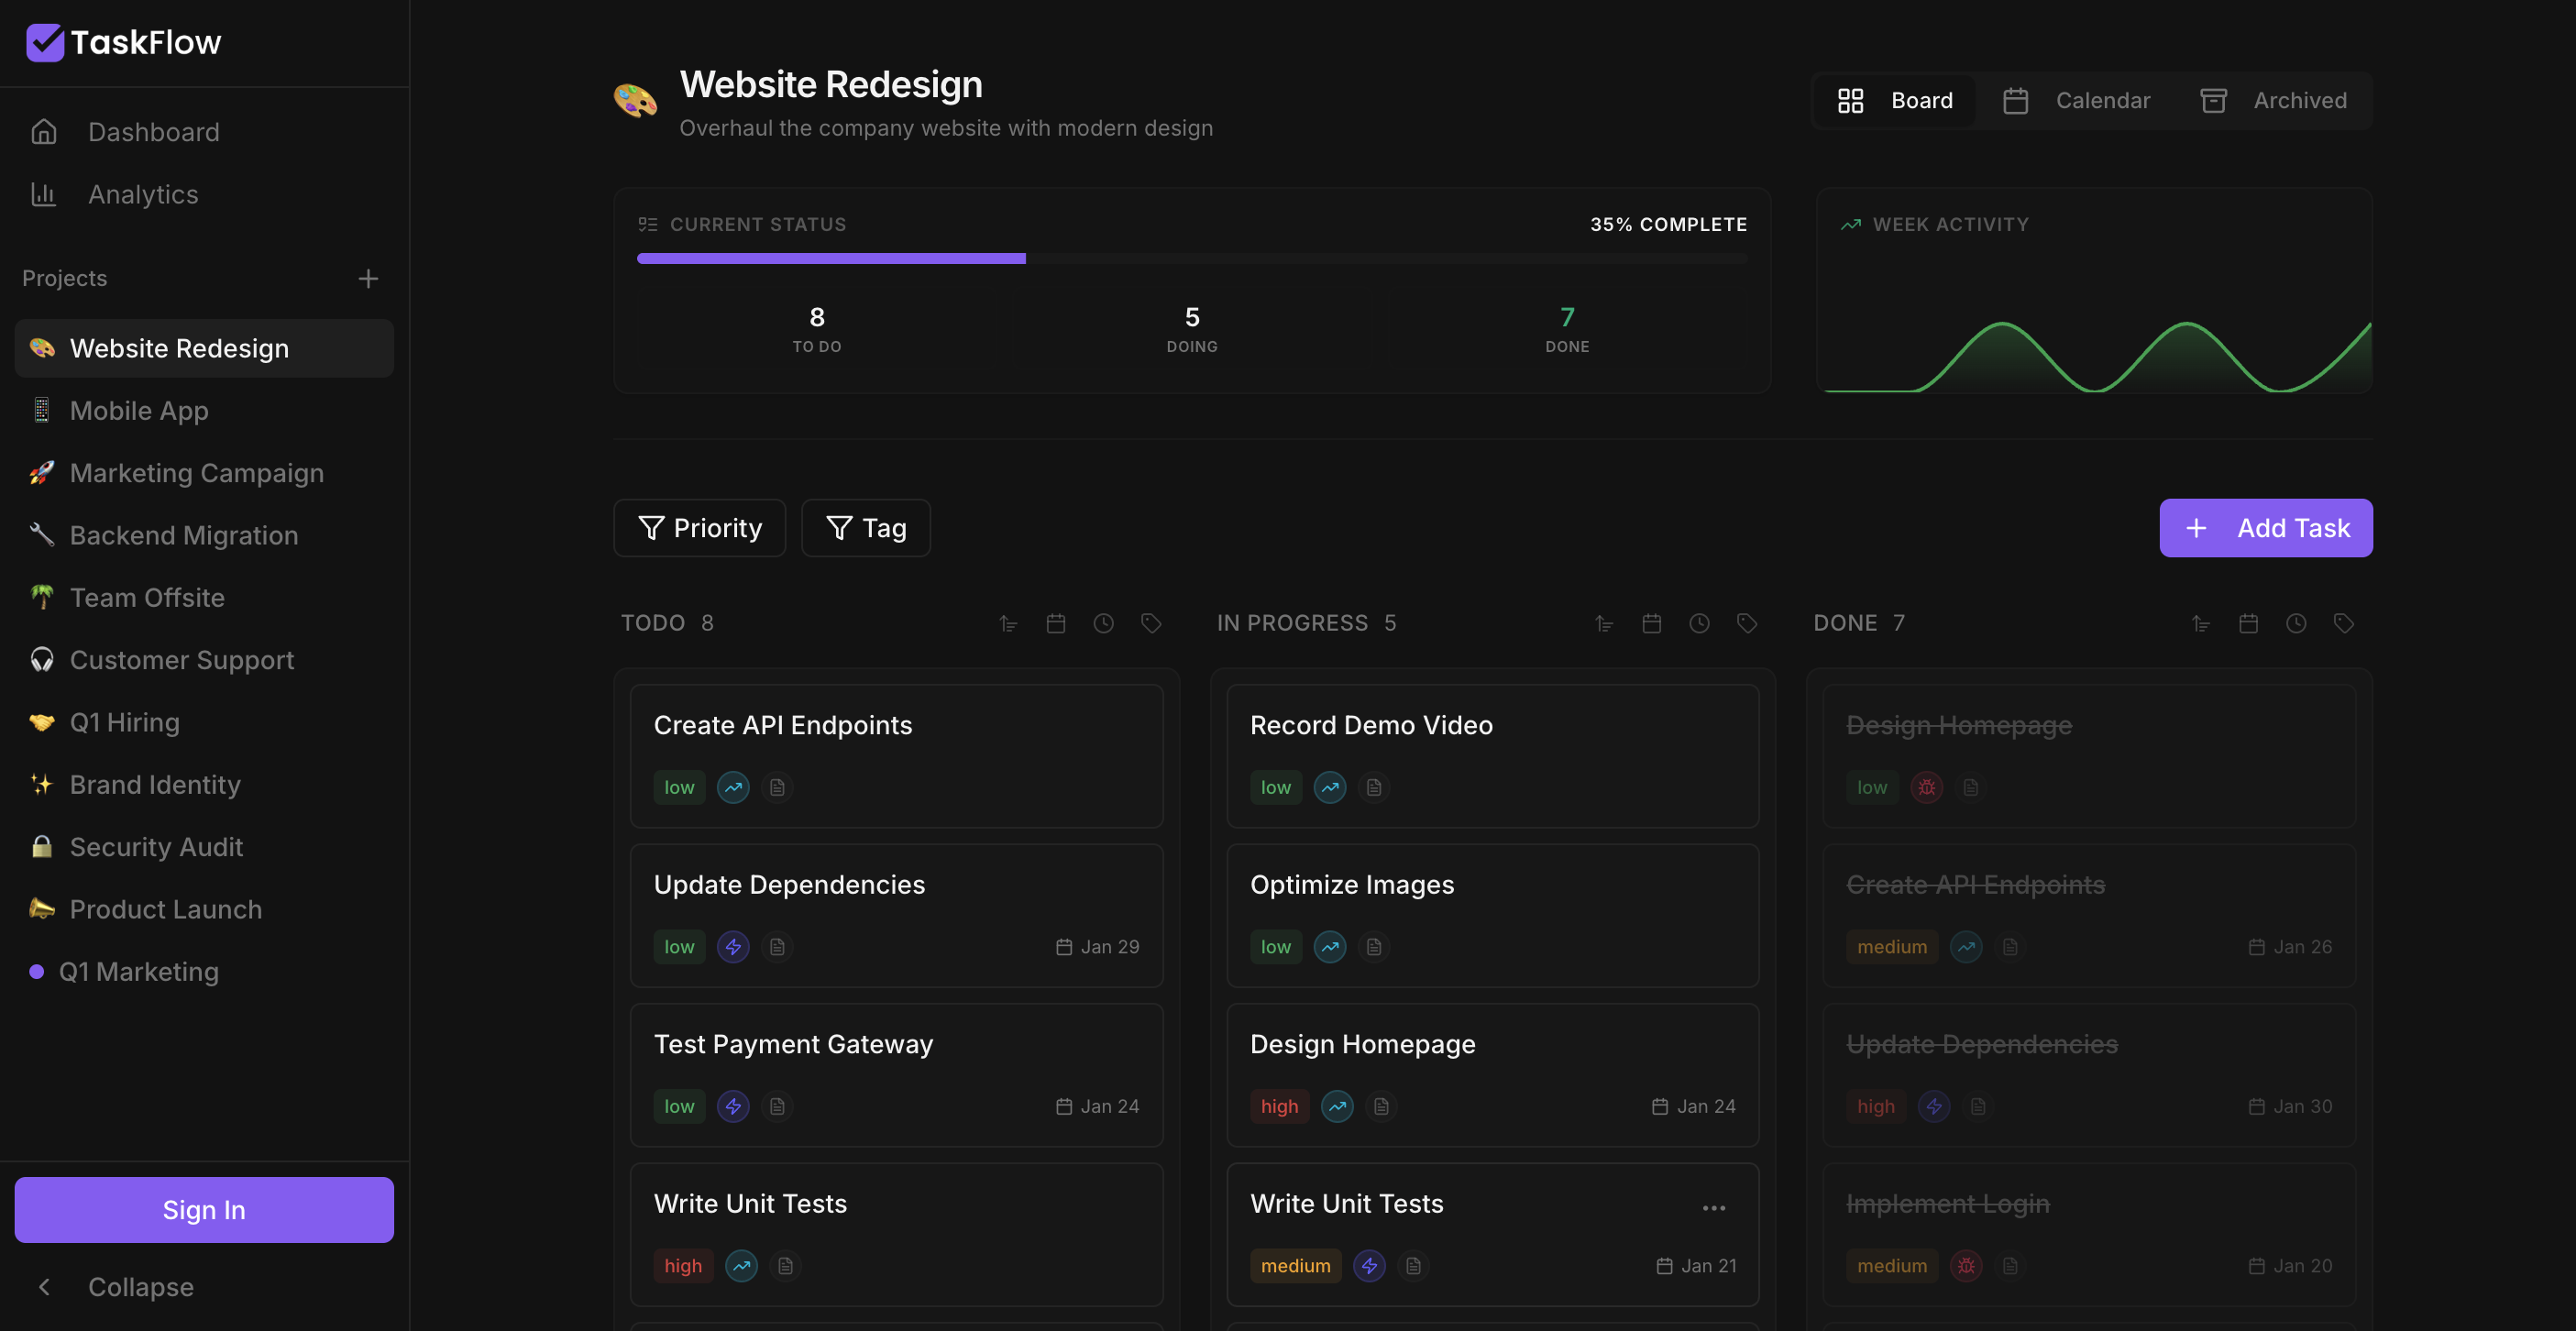
Task: Click the lightning tag icon on TODO Update Dependencies
Action: coord(733,947)
